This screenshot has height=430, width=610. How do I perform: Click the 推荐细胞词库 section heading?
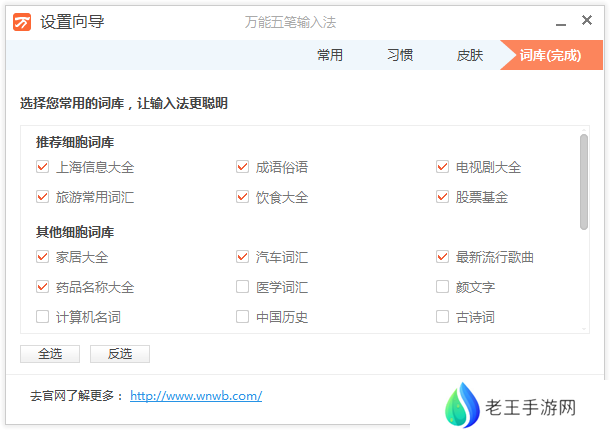point(75,142)
